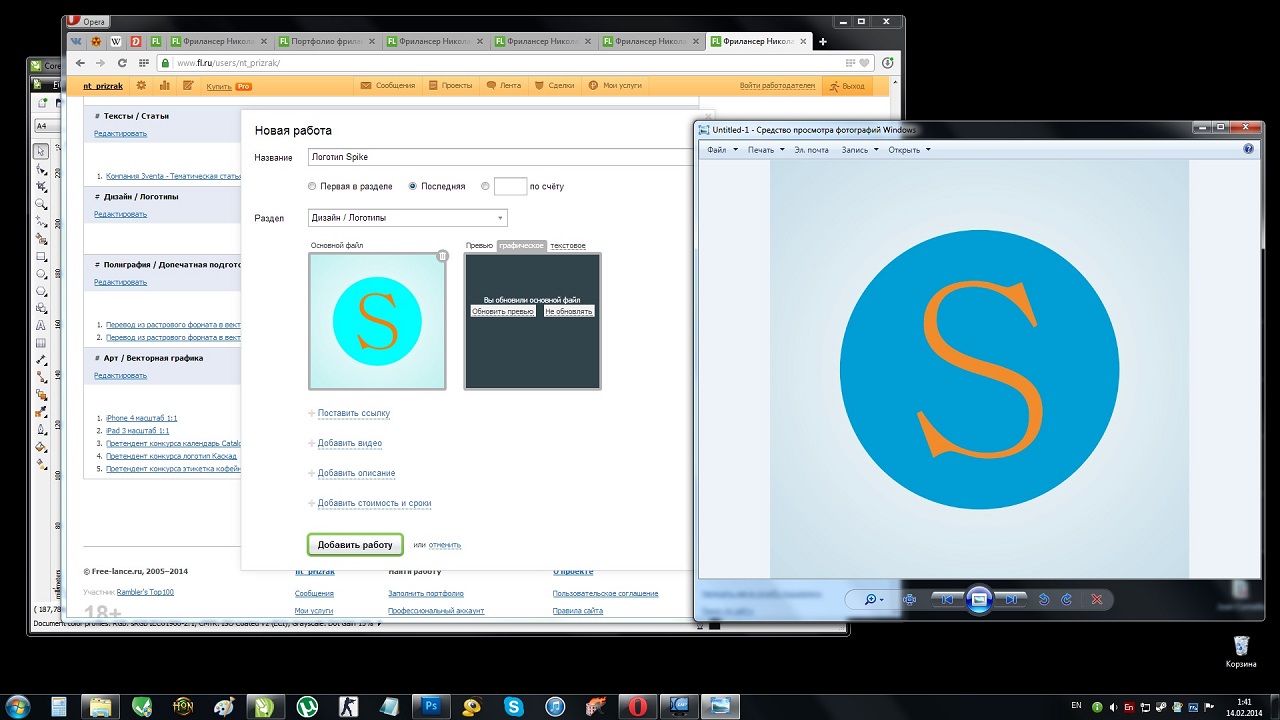Click the Выход logout button
The image size is (1280, 720).
pyautogui.click(x=846, y=86)
